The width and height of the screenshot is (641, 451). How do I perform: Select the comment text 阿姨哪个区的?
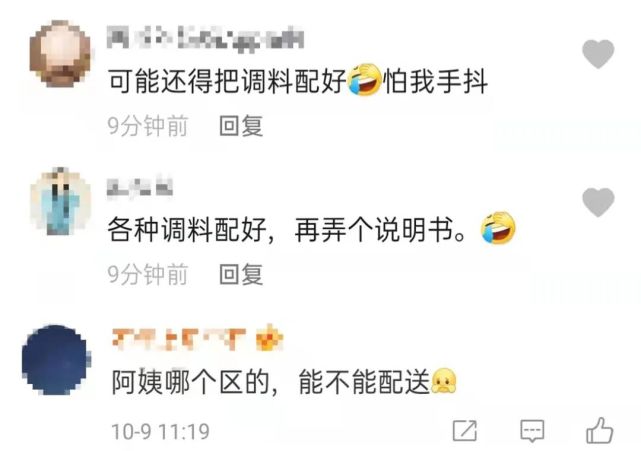(191, 382)
